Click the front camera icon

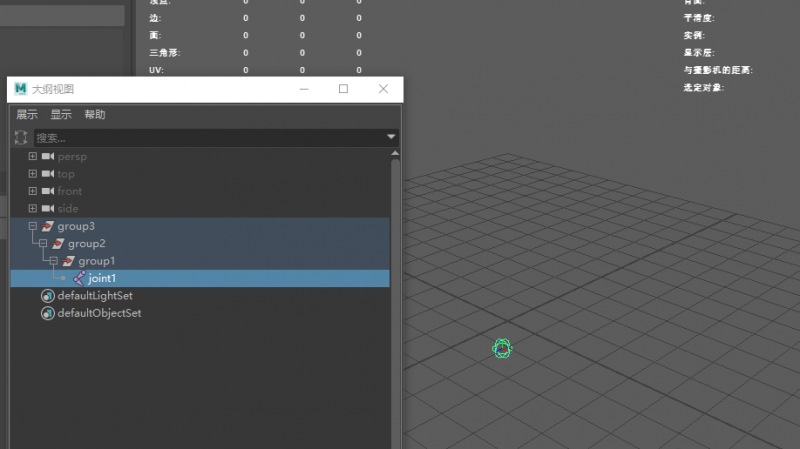click(x=48, y=191)
